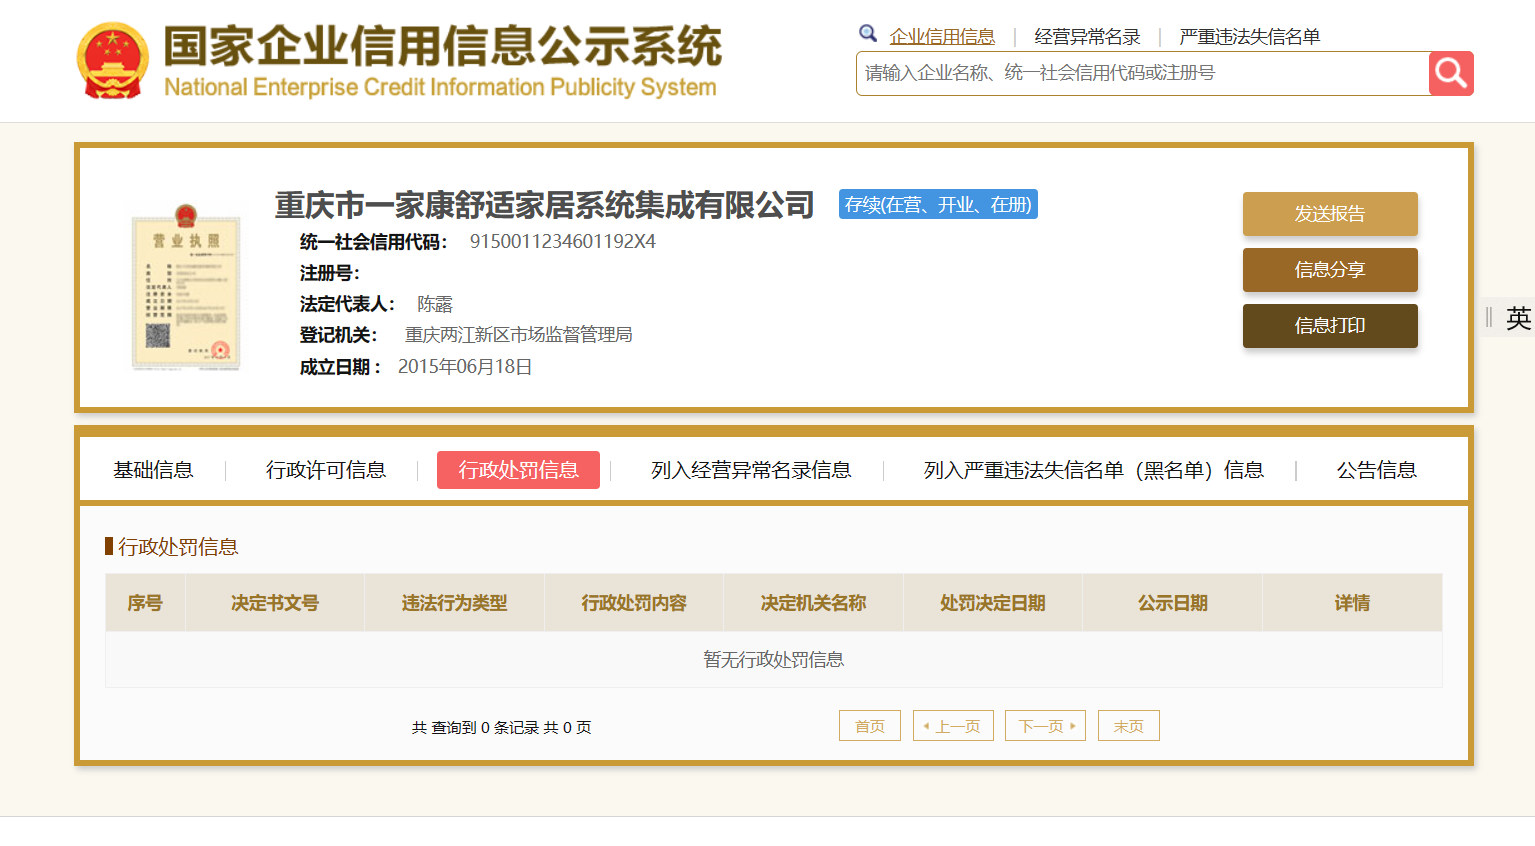
Task: Click the 信息打印 button
Action: (1330, 326)
